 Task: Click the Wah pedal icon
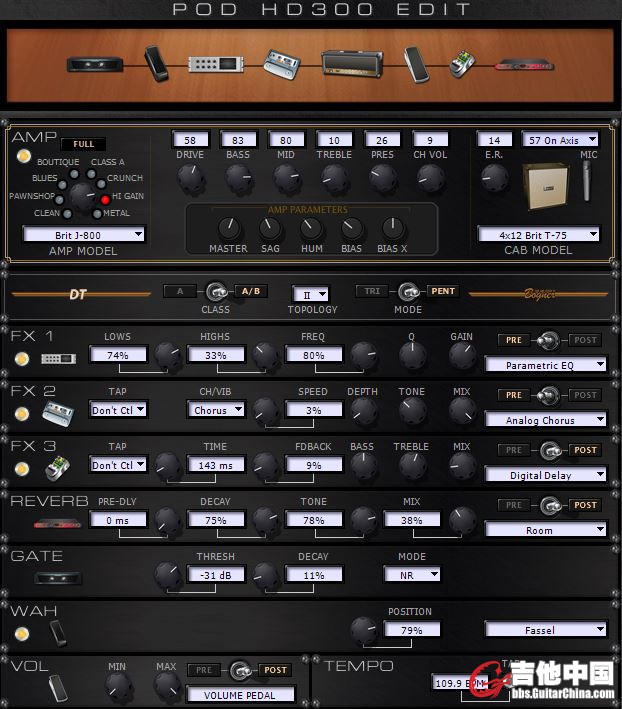point(58,633)
